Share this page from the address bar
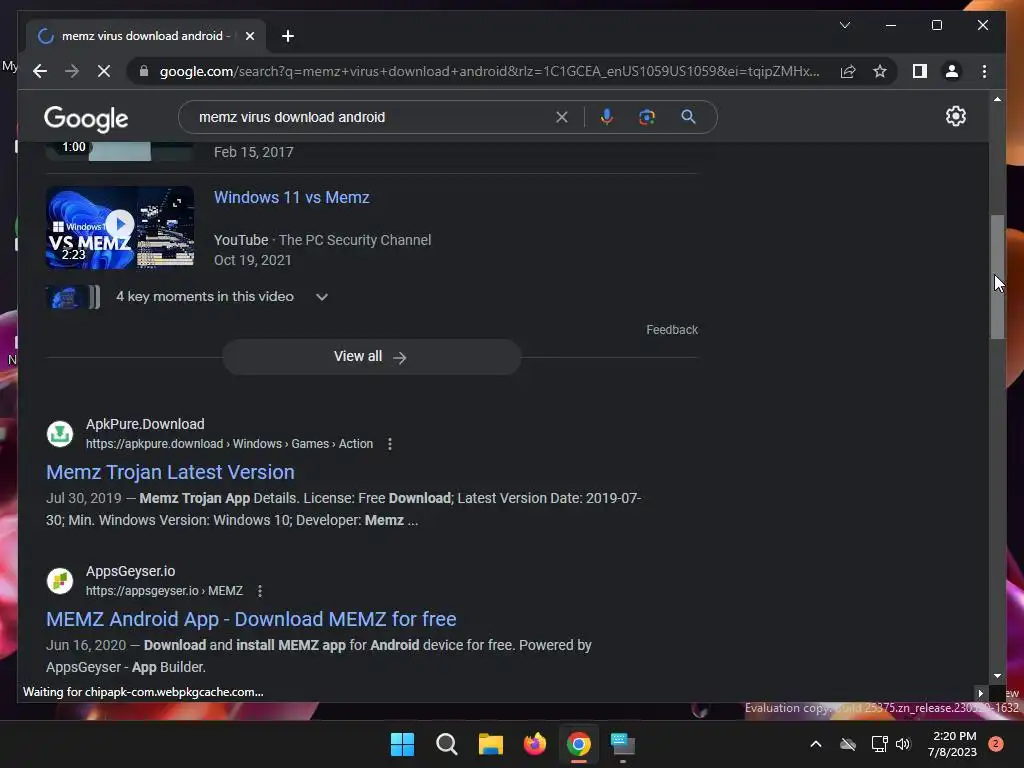Image resolution: width=1024 pixels, height=768 pixels. click(x=848, y=71)
